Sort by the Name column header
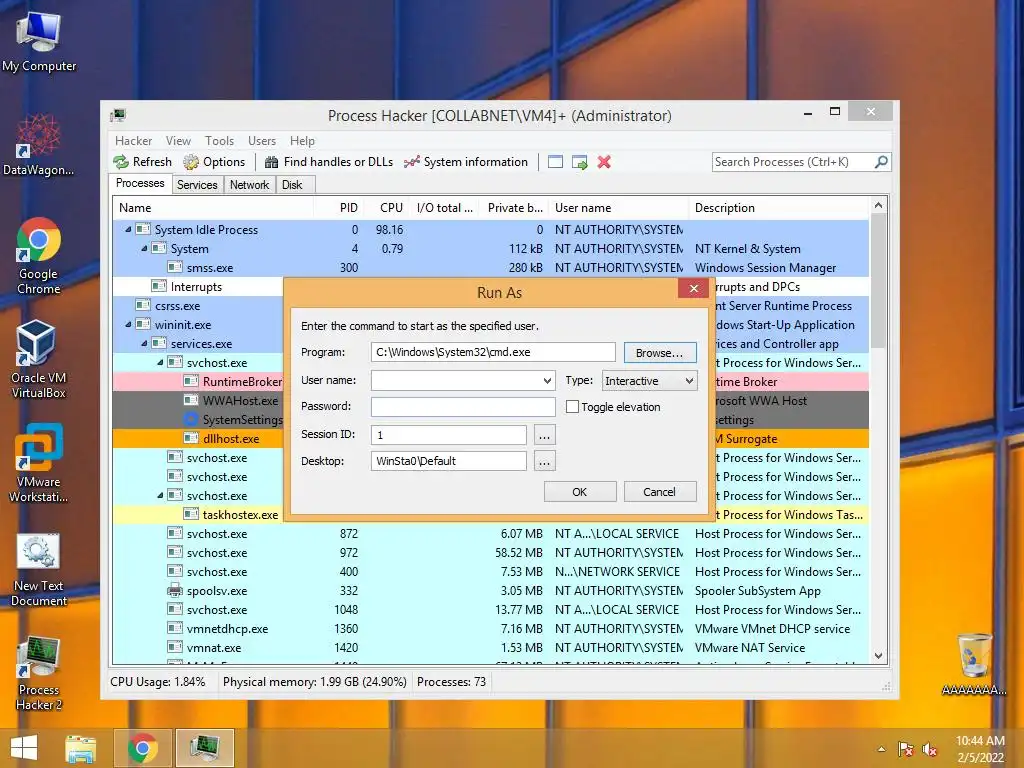This screenshot has height=768, width=1024. click(x=213, y=208)
